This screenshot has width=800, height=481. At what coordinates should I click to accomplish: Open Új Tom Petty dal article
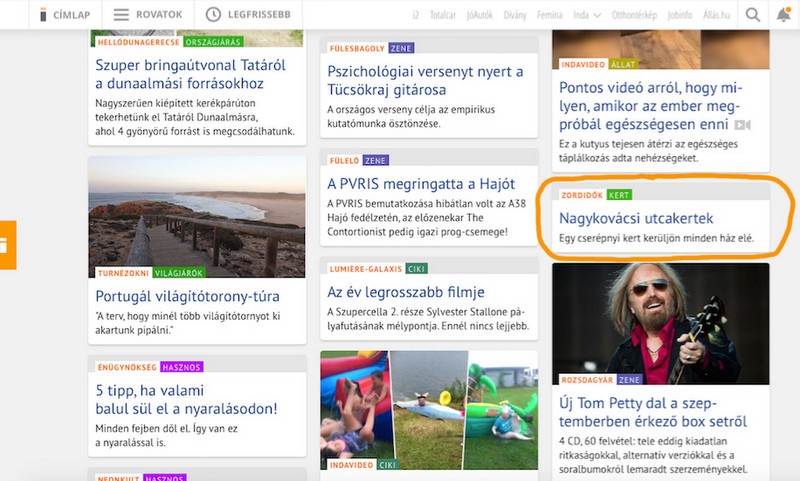tap(653, 412)
